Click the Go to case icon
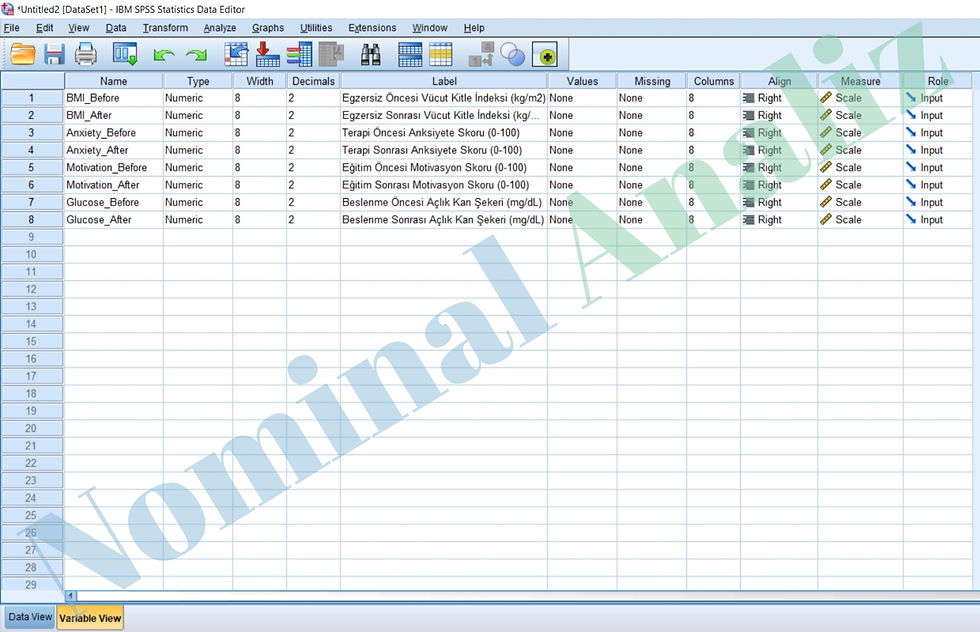This screenshot has height=632, width=980. 236,54
